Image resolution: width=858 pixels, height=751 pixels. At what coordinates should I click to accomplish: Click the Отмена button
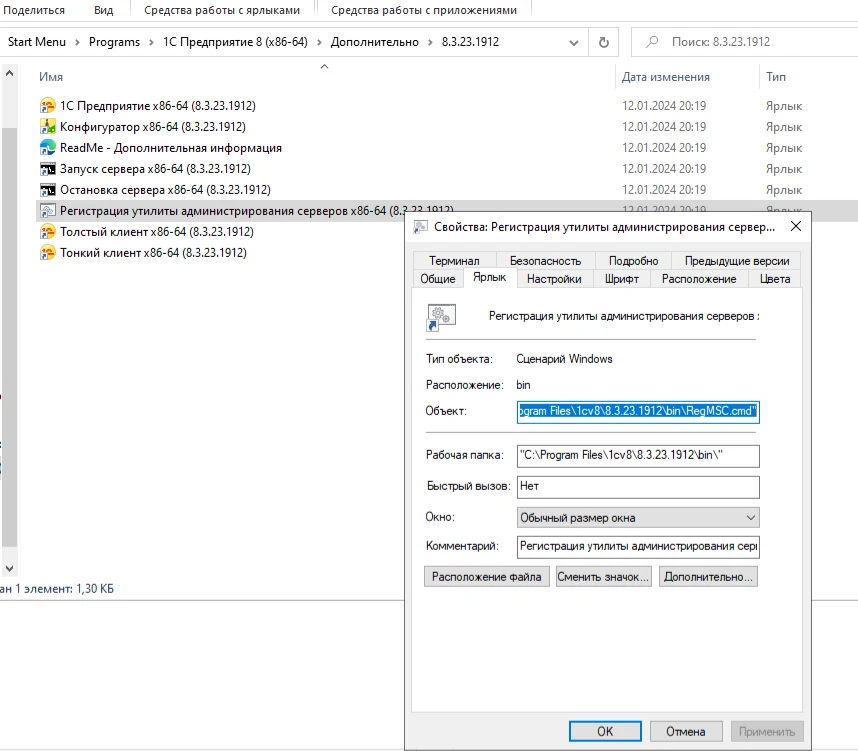pos(686,731)
